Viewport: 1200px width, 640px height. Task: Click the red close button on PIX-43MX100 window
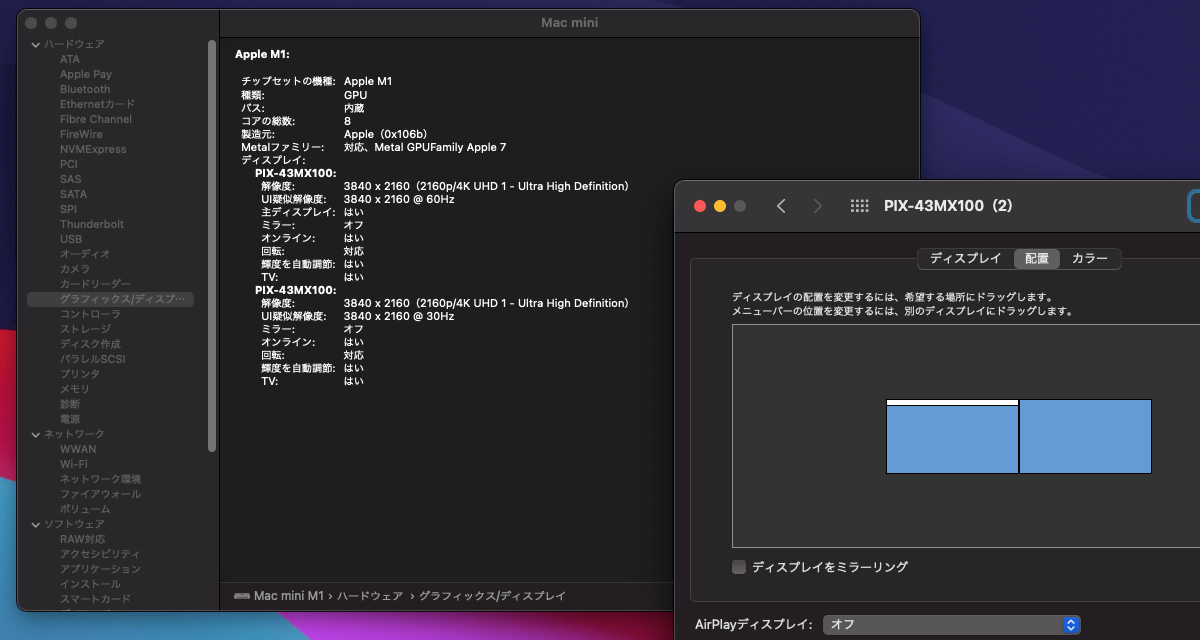[700, 206]
